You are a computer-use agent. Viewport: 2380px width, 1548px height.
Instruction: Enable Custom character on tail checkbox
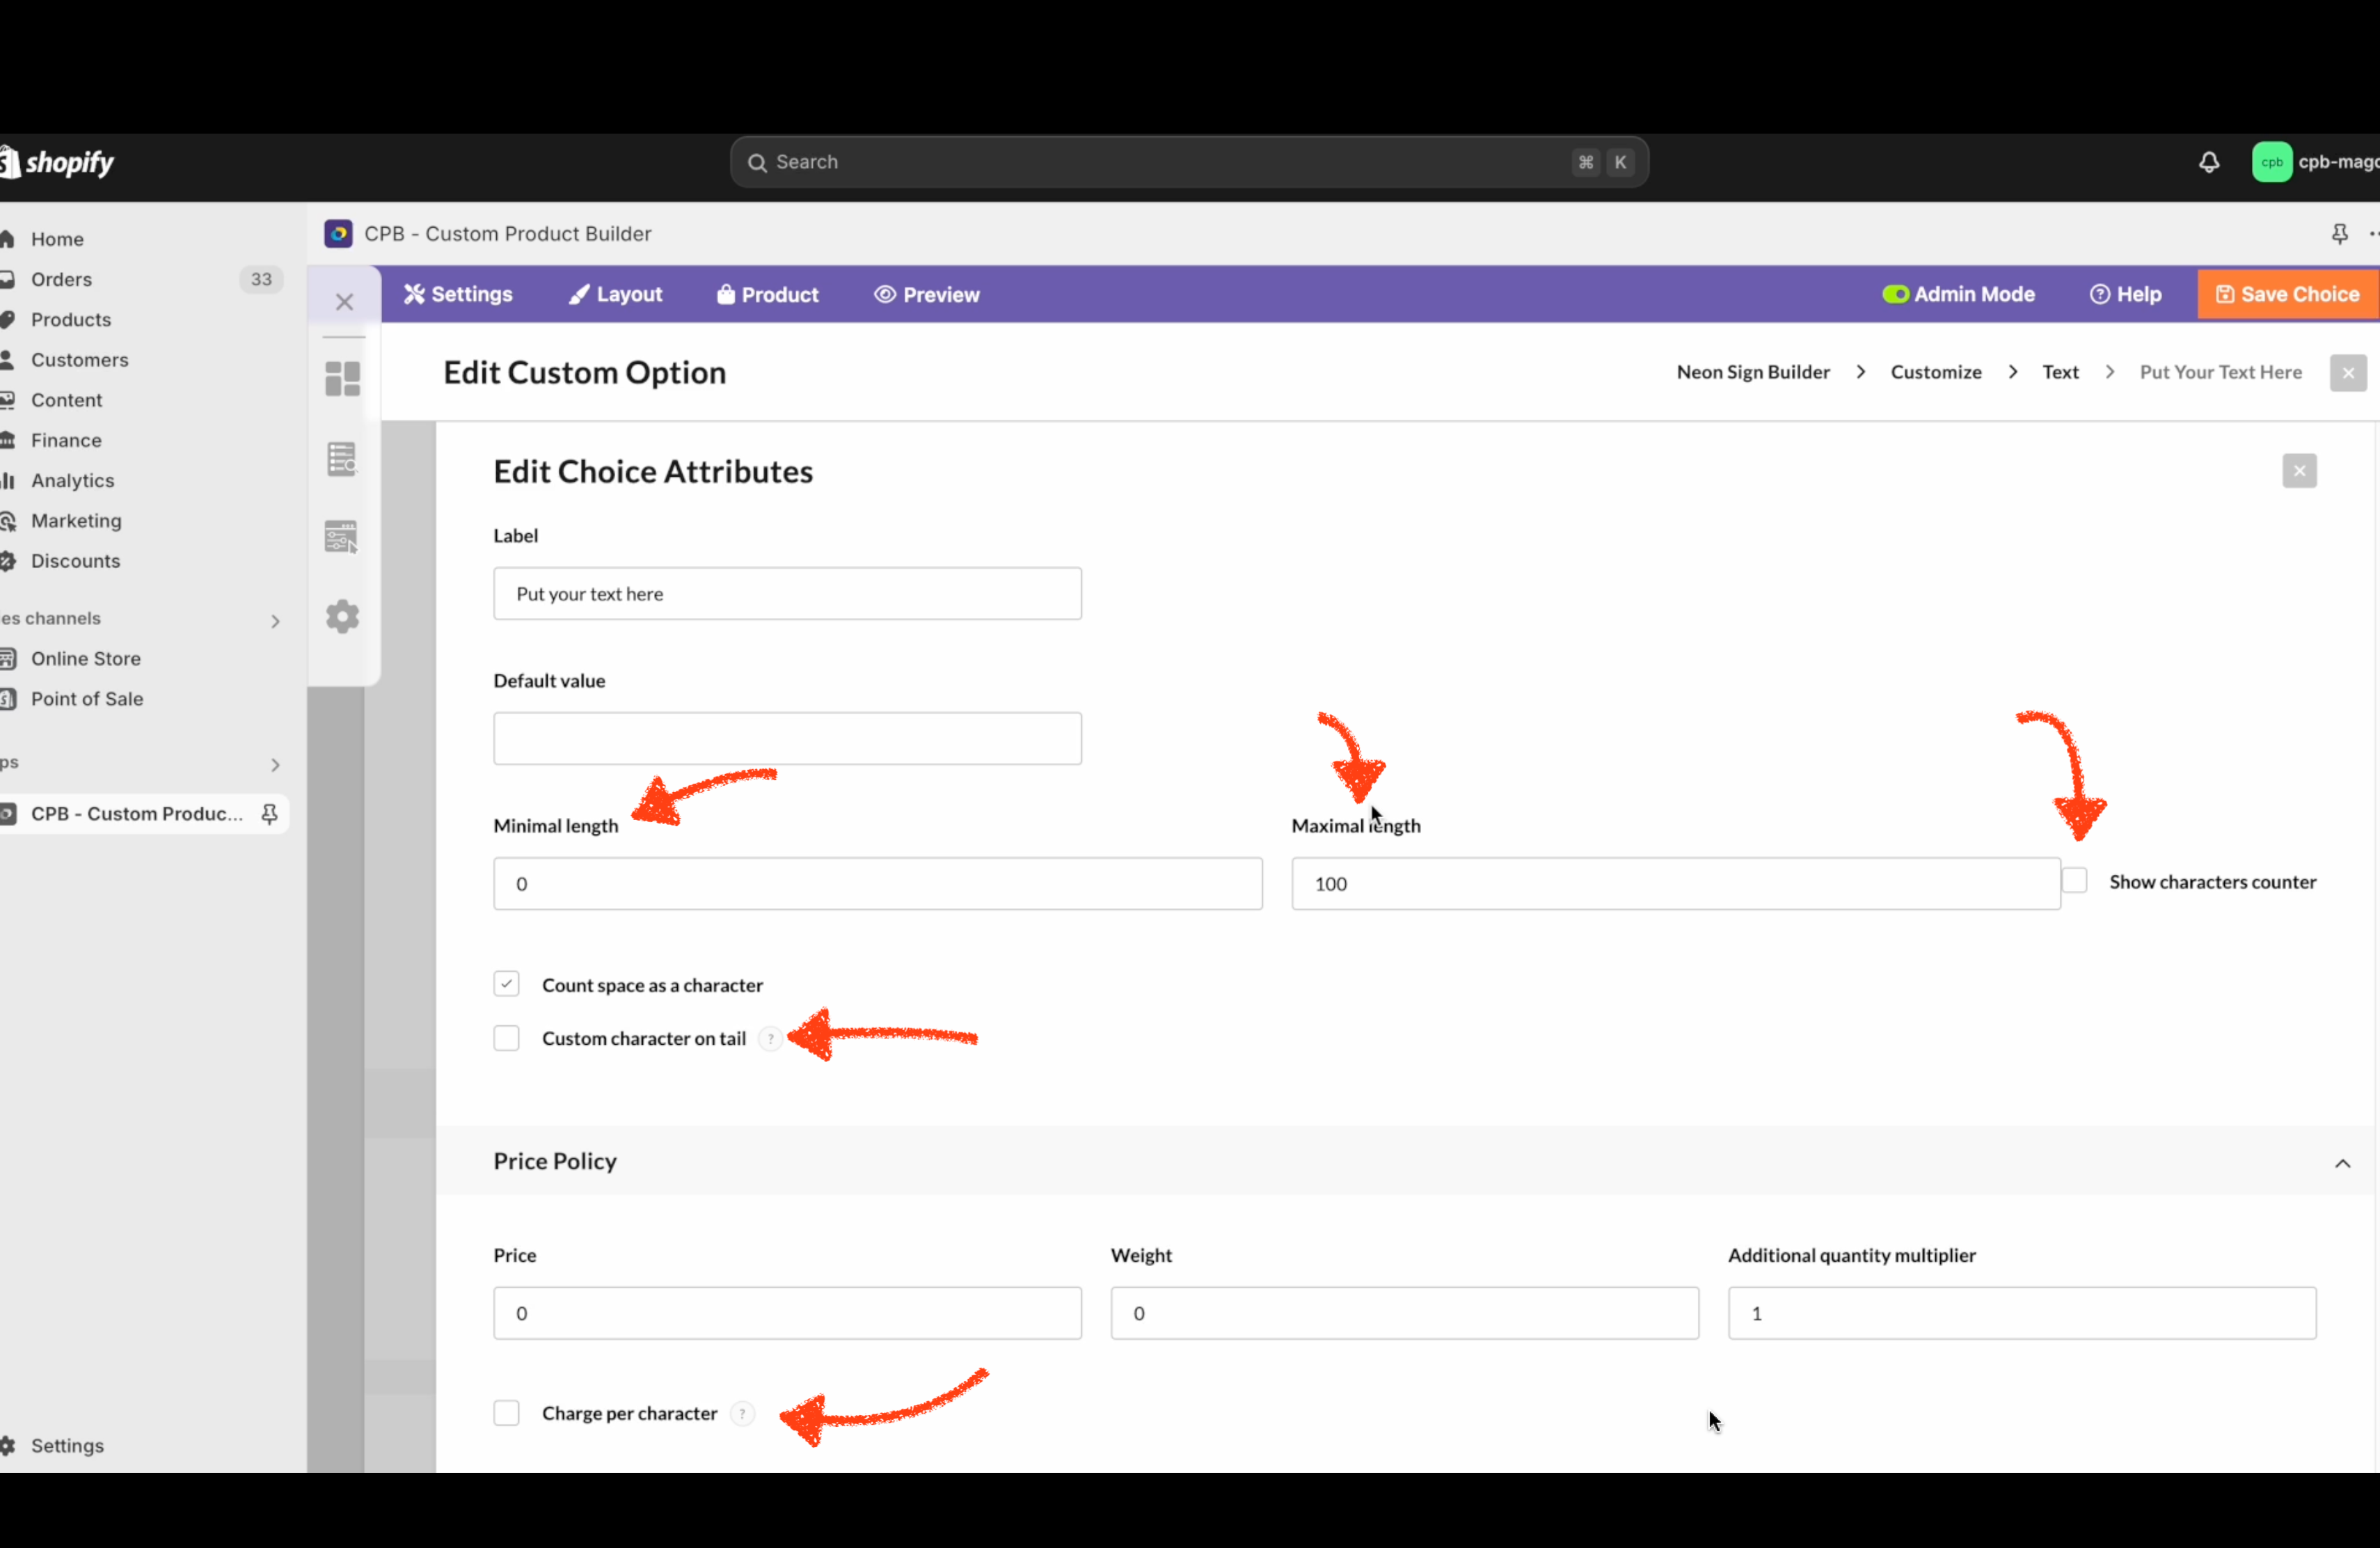(506, 1038)
